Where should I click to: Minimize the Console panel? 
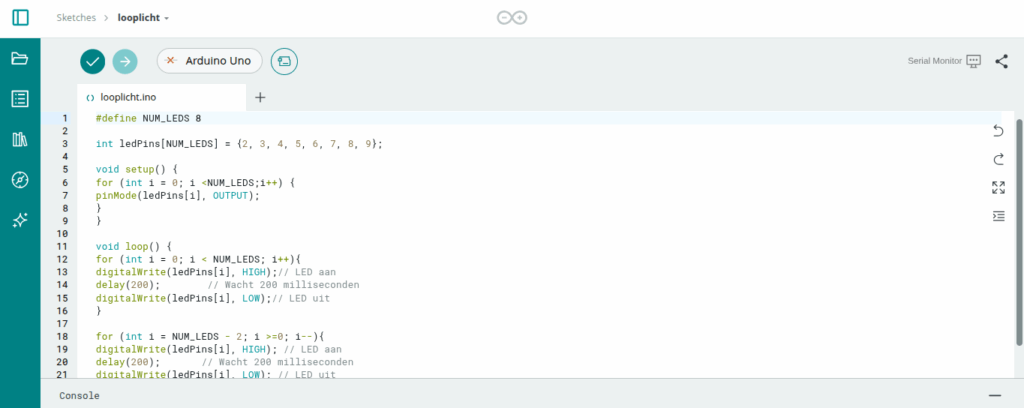pyautogui.click(x=994, y=395)
